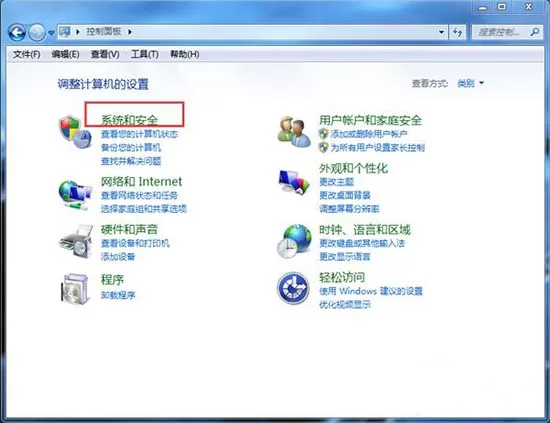550x423 pixels.
Task: Open the 文件(F) menu
Action: click(x=27, y=54)
